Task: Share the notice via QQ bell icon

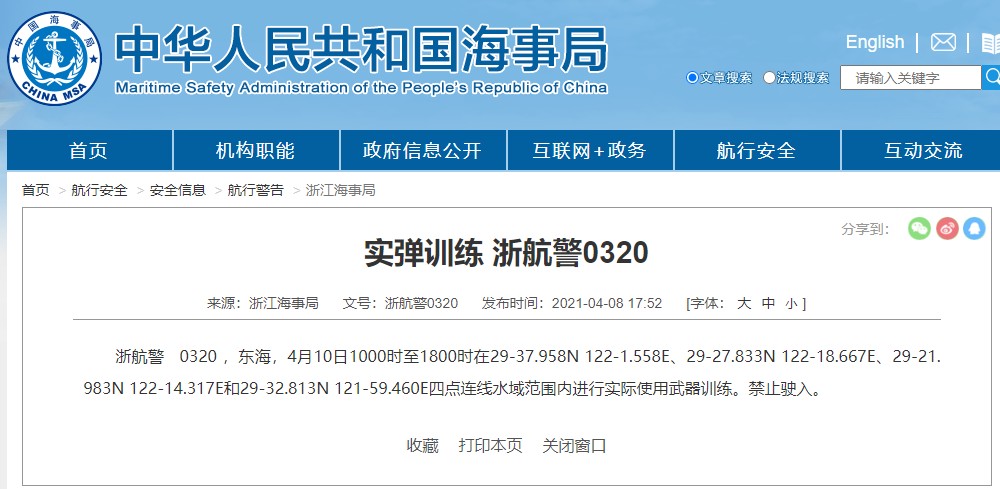Action: pos(974,228)
